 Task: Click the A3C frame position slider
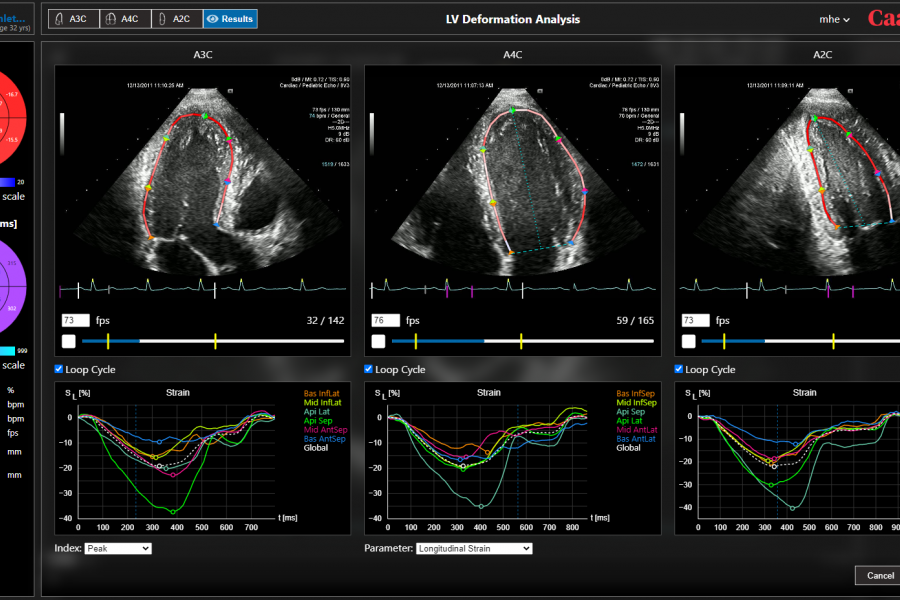(213, 341)
